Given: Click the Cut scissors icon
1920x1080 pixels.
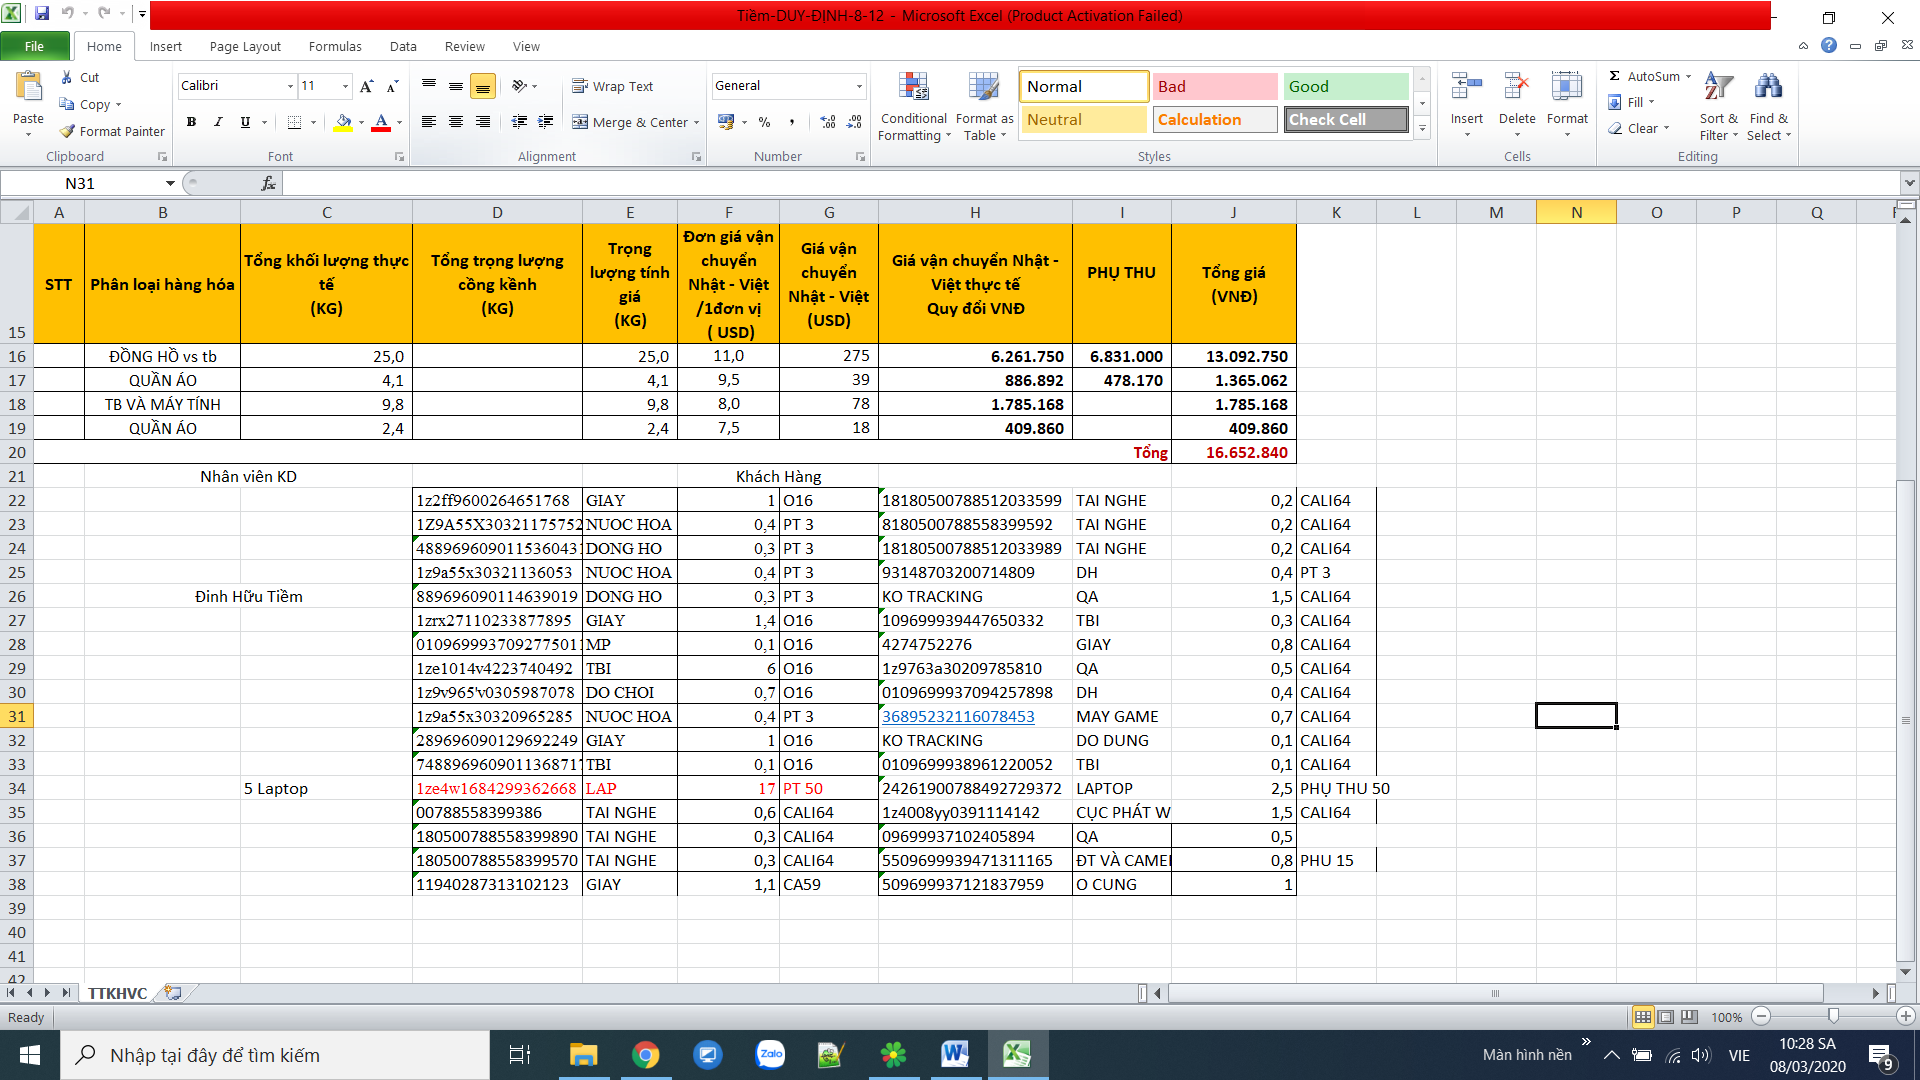Looking at the screenshot, I should [x=67, y=77].
